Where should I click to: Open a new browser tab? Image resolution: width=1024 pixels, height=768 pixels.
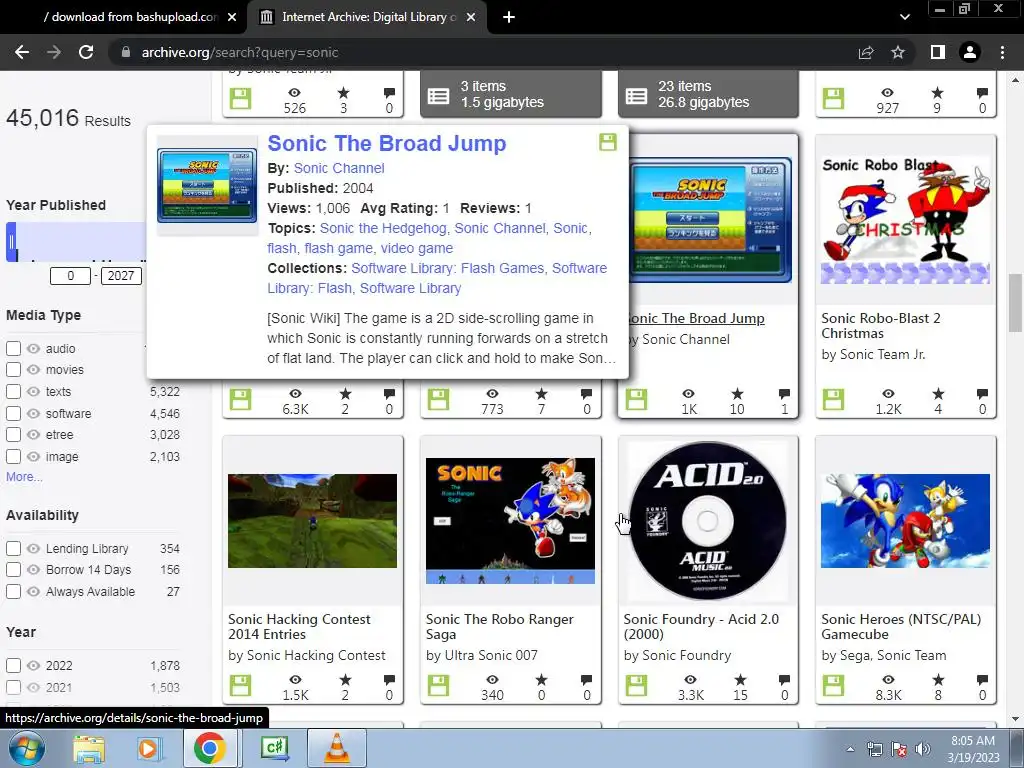[x=509, y=17]
